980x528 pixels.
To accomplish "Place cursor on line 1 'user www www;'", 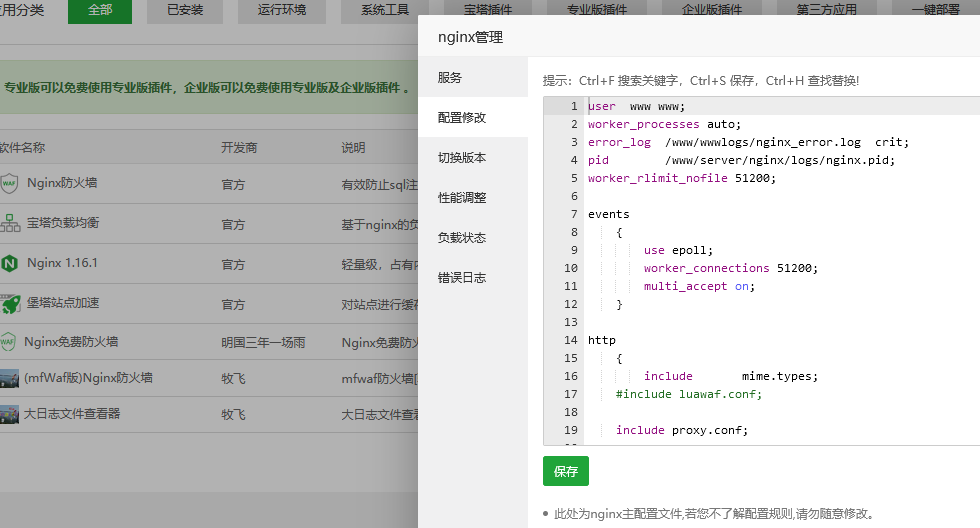I will (636, 106).
